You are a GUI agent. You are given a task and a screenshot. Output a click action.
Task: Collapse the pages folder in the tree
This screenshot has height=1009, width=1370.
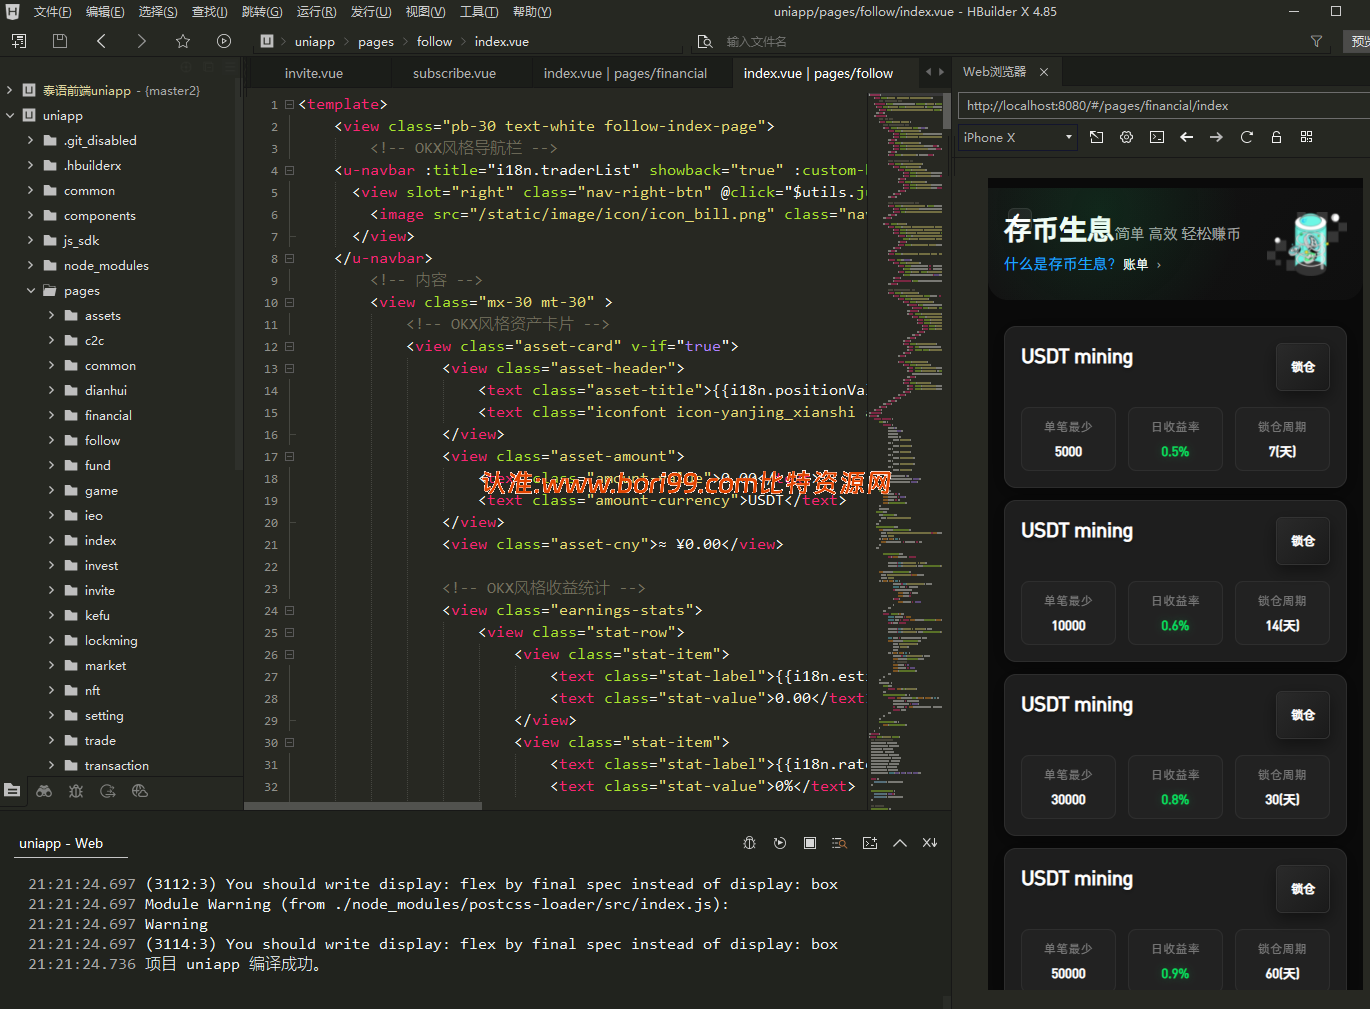[x=31, y=291]
